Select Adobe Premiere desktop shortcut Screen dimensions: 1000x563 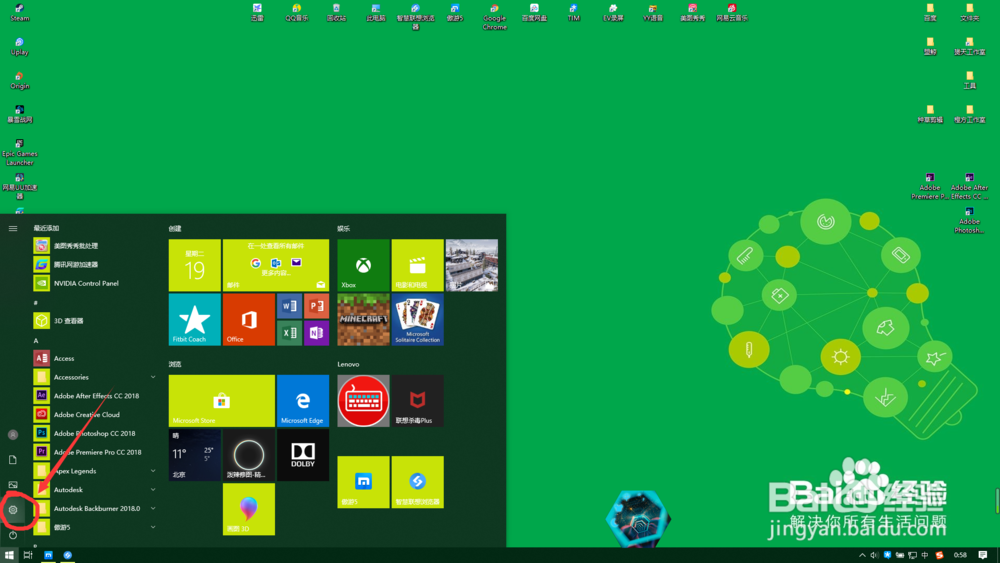[930, 186]
